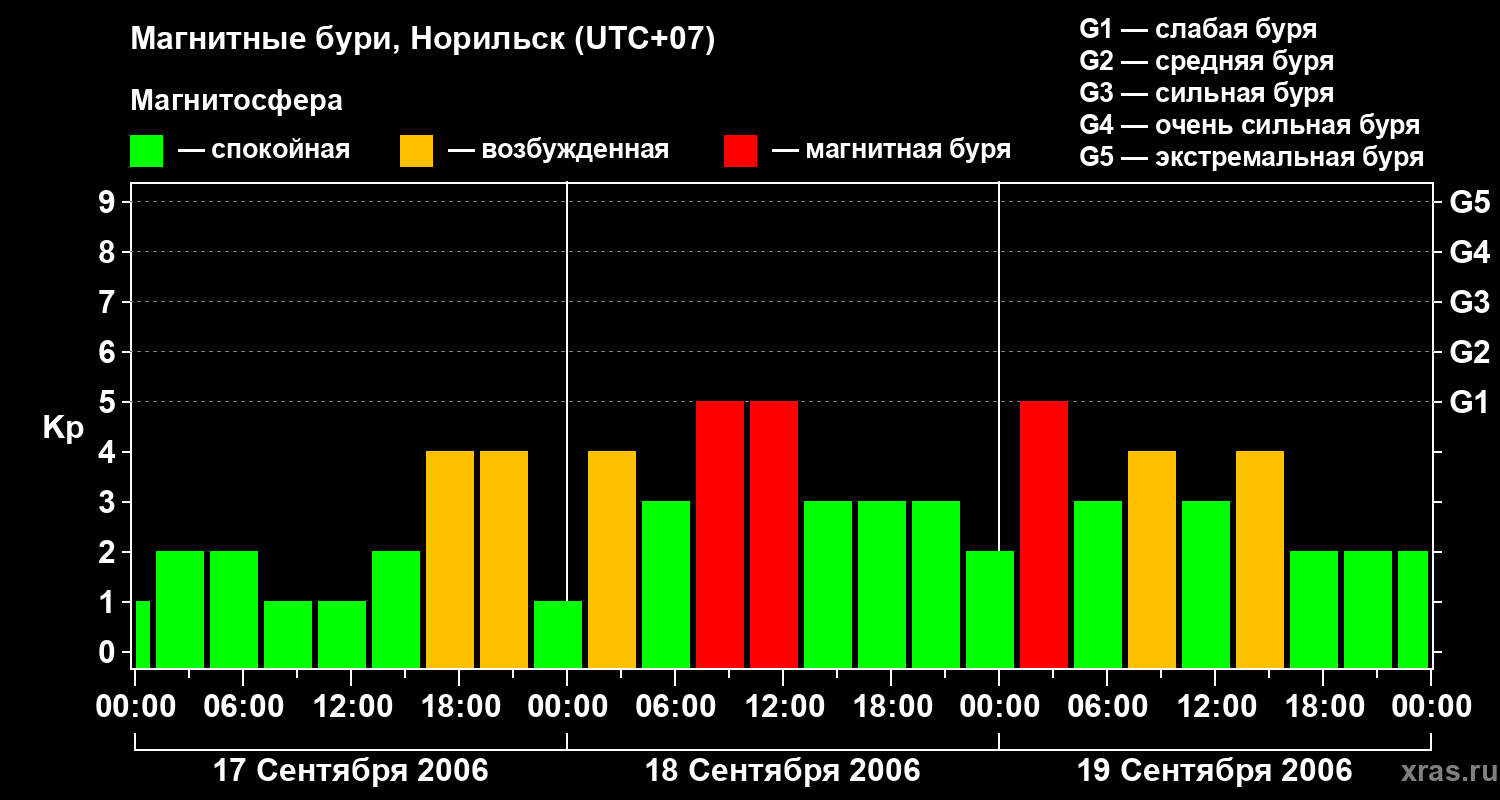
Task: Click the 'G2' label on the right axis
Action: click(1469, 352)
